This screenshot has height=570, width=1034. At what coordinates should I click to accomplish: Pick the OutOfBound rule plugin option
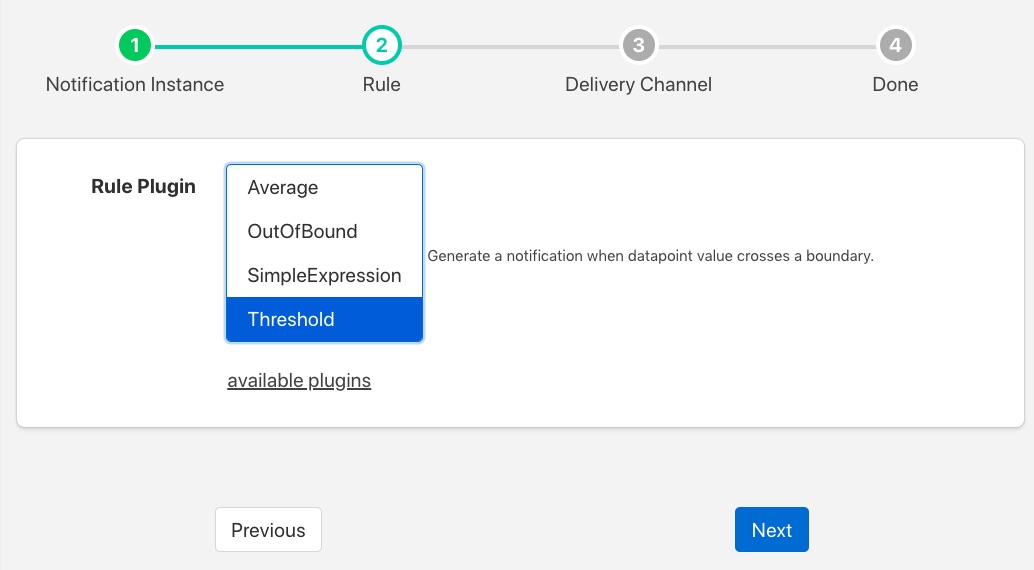pos(302,232)
